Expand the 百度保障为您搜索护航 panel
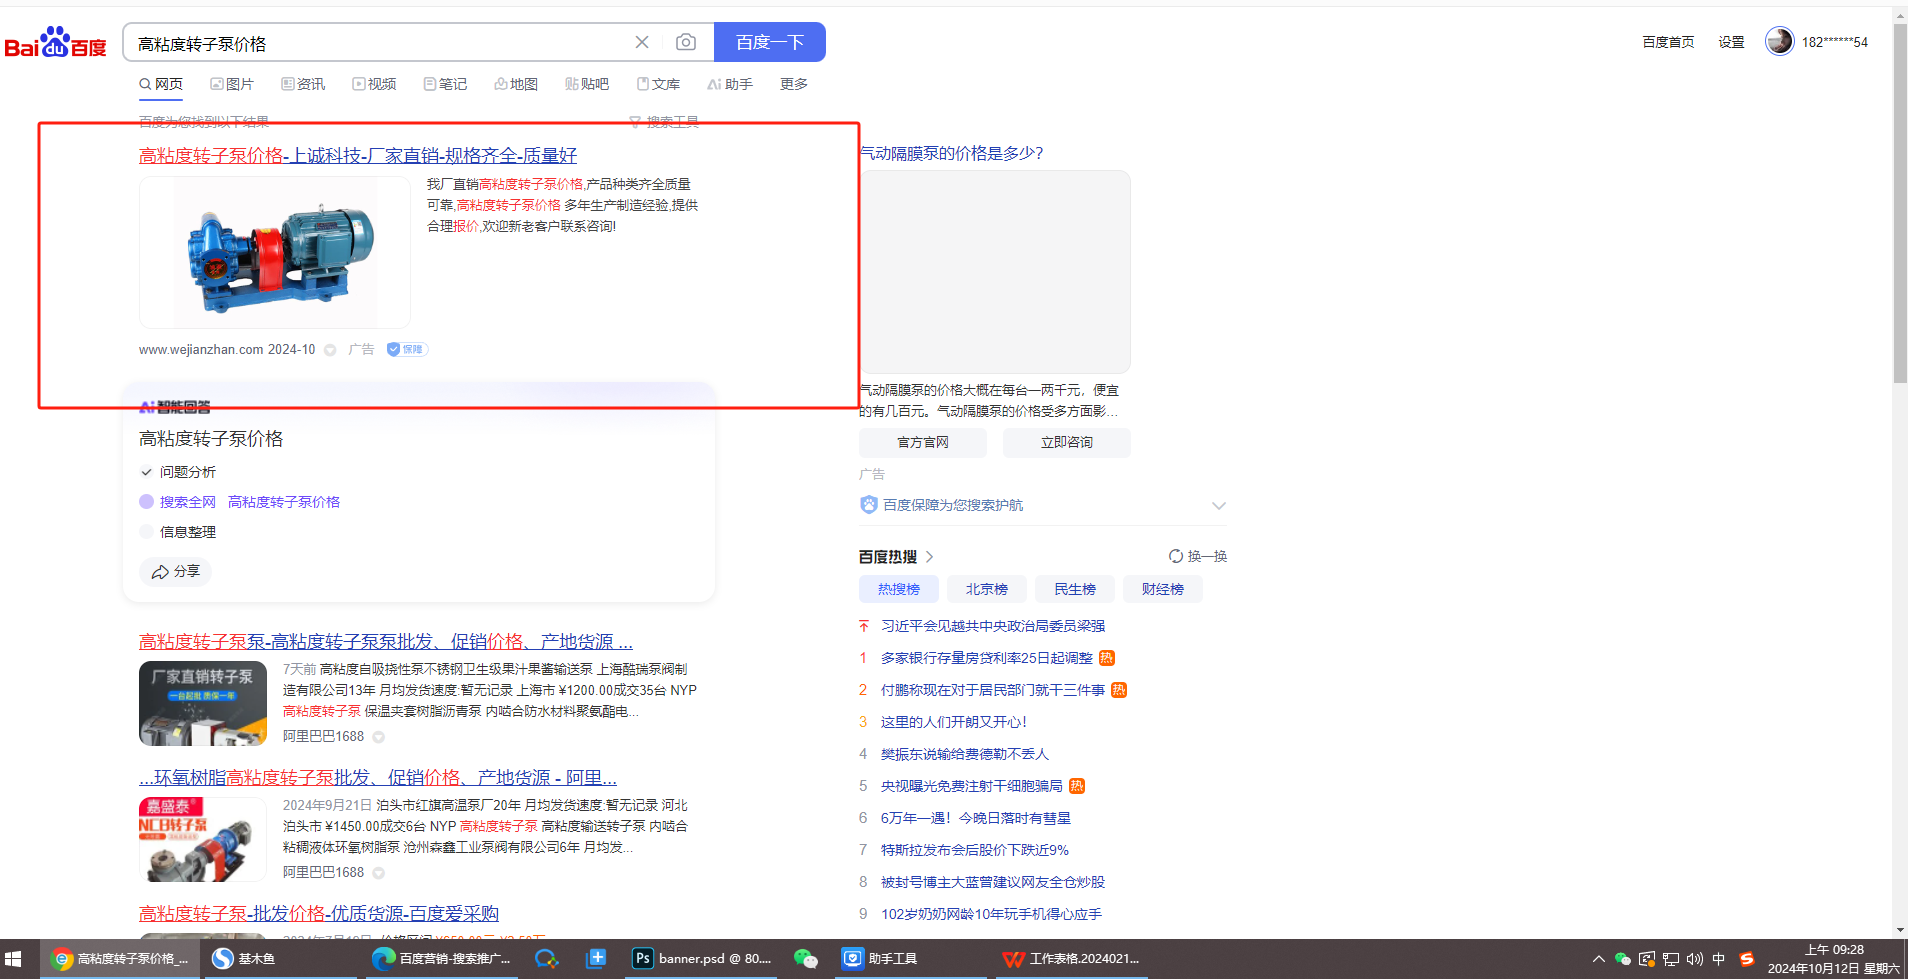Image resolution: width=1908 pixels, height=979 pixels. click(1218, 505)
